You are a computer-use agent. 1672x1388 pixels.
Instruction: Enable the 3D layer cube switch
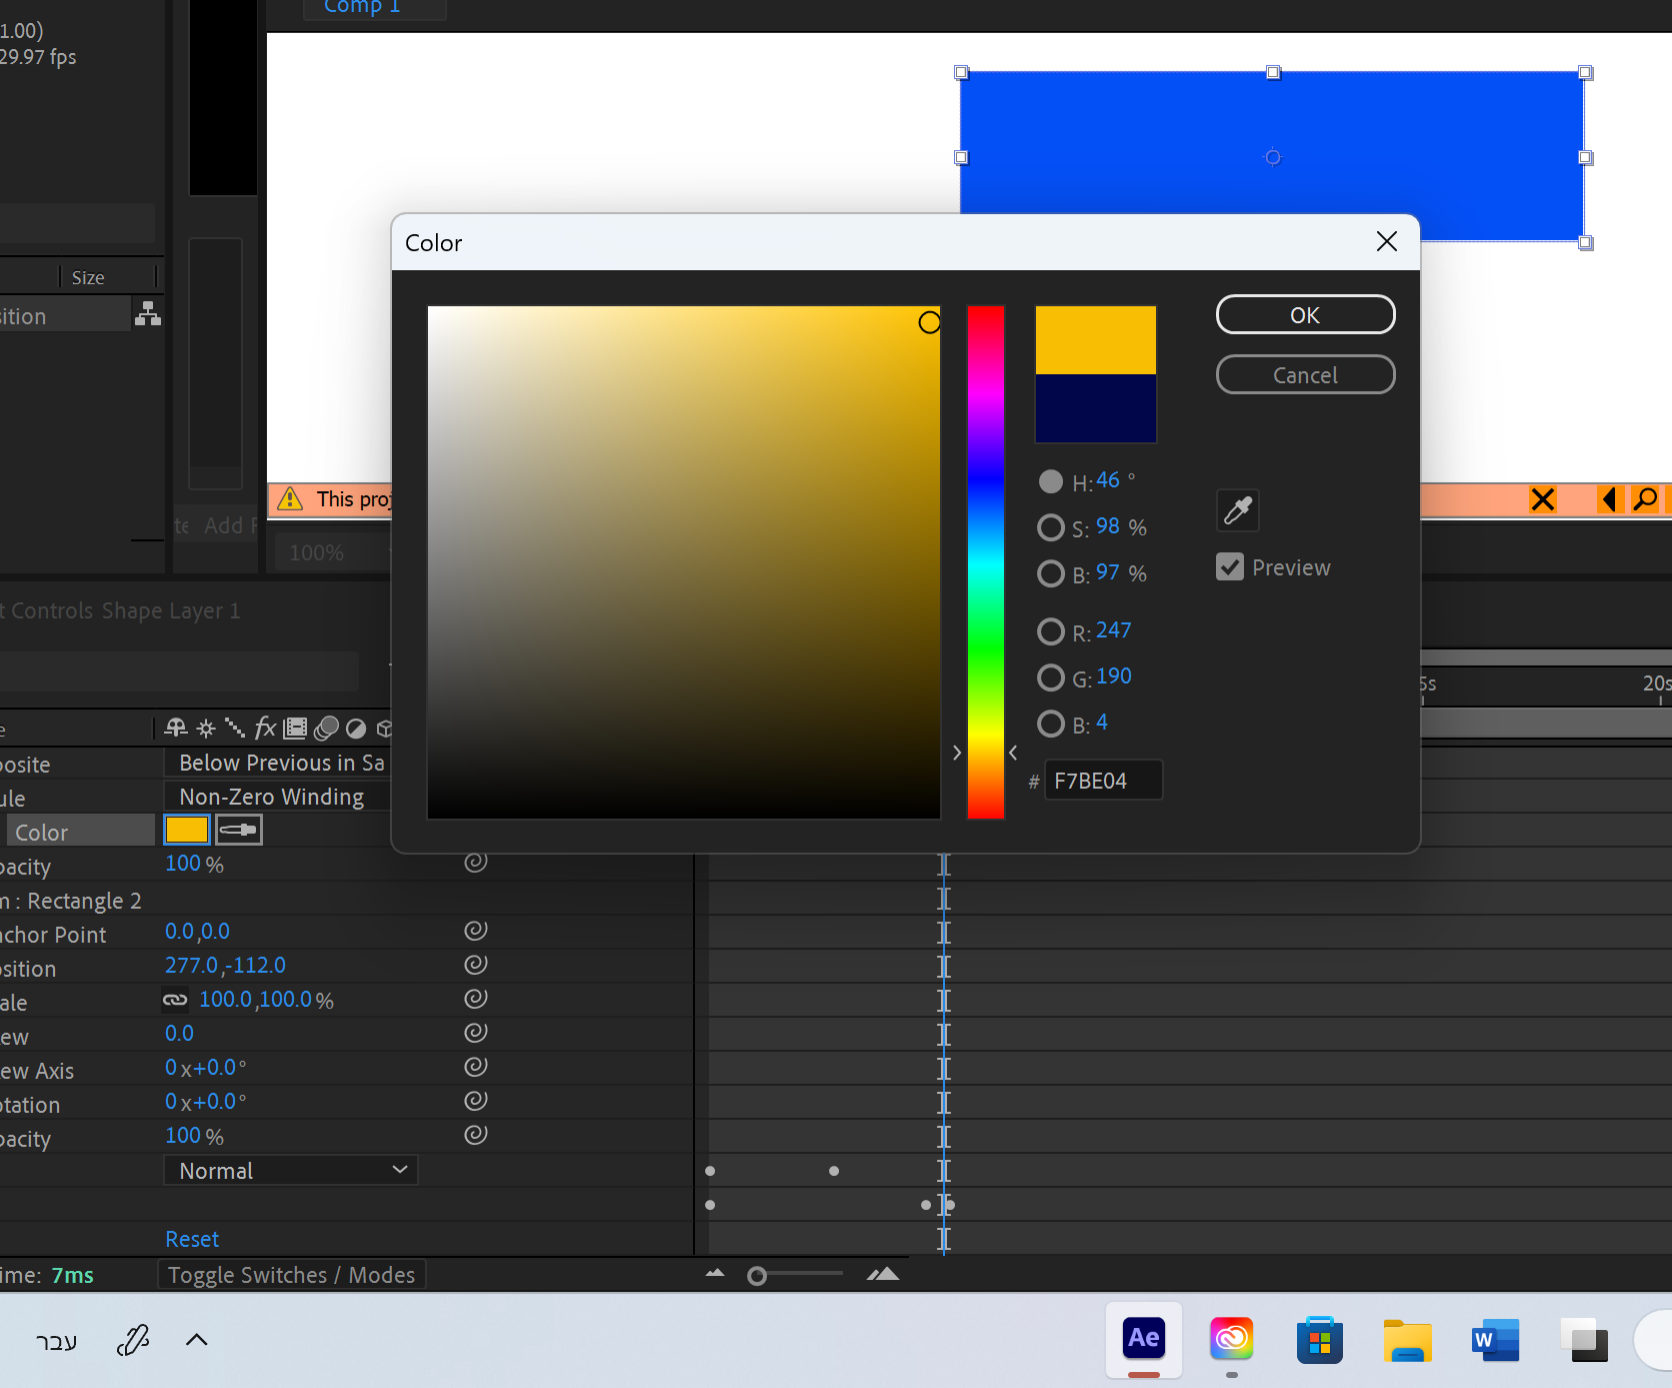tap(385, 728)
